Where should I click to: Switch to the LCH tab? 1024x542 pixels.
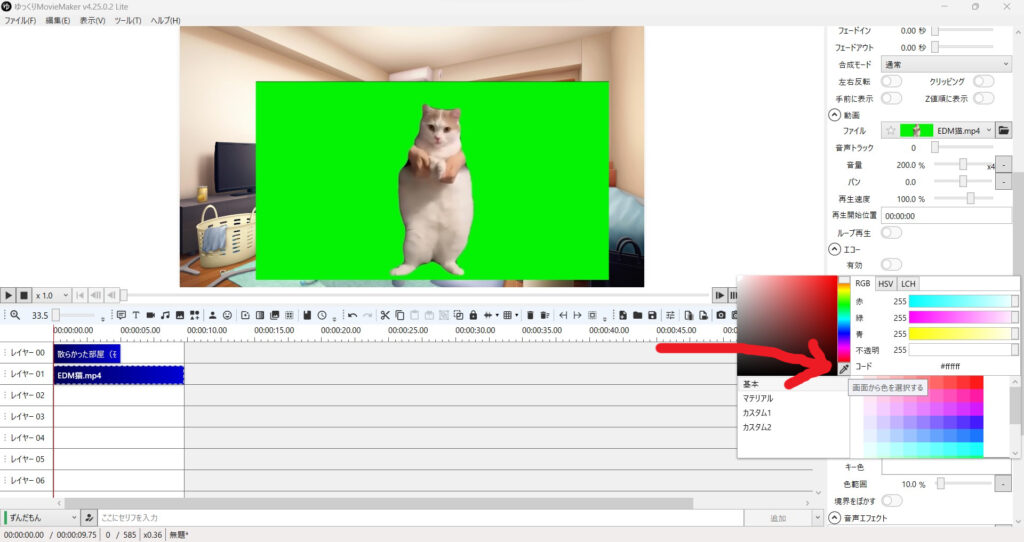[908, 283]
